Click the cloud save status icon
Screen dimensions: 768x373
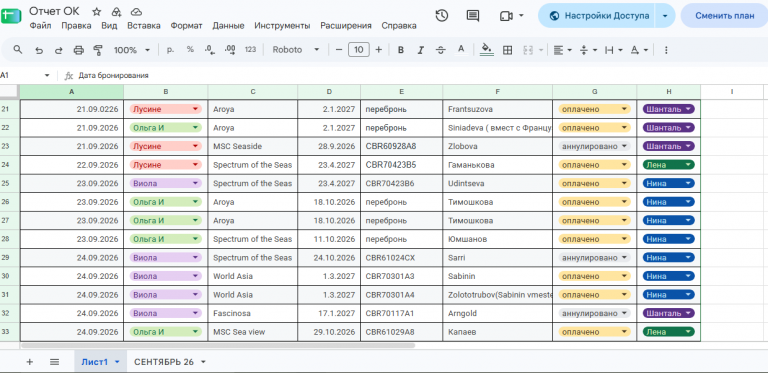(137, 12)
